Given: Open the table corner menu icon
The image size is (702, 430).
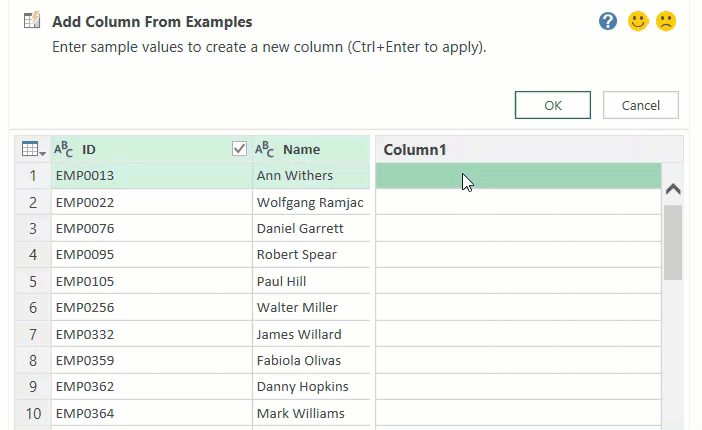Looking at the screenshot, I should coord(33,149).
